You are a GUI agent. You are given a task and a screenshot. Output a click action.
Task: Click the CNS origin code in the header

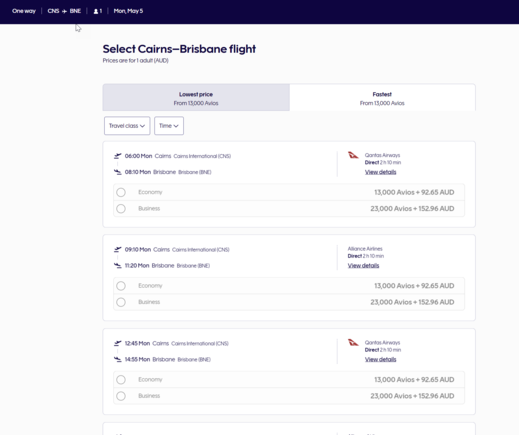click(53, 11)
